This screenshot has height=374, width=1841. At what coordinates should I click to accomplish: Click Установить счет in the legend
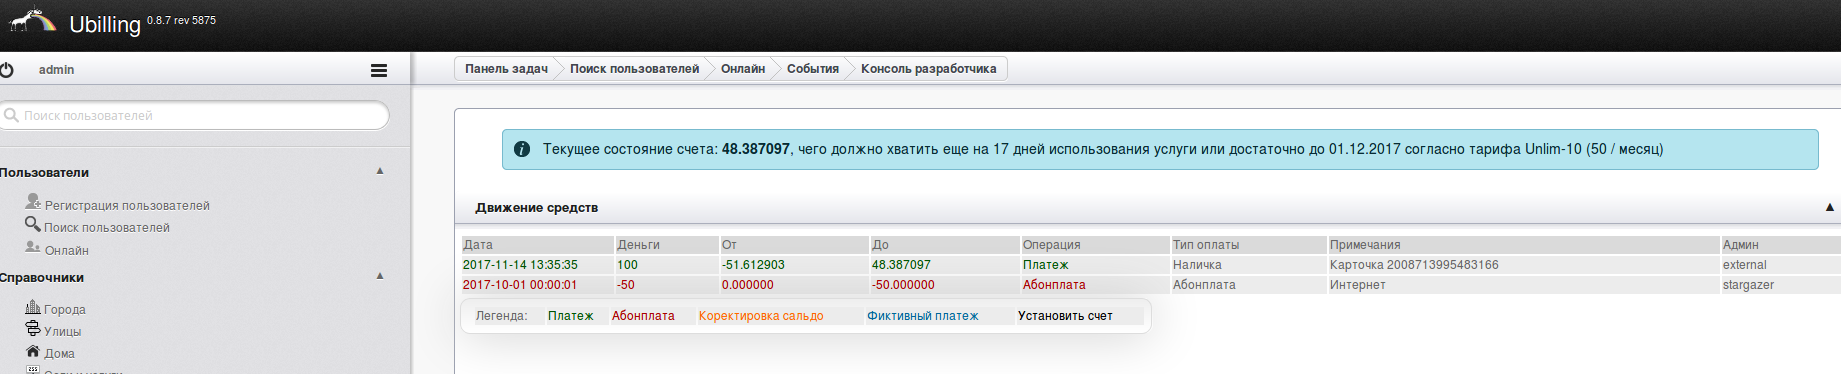click(x=1065, y=316)
